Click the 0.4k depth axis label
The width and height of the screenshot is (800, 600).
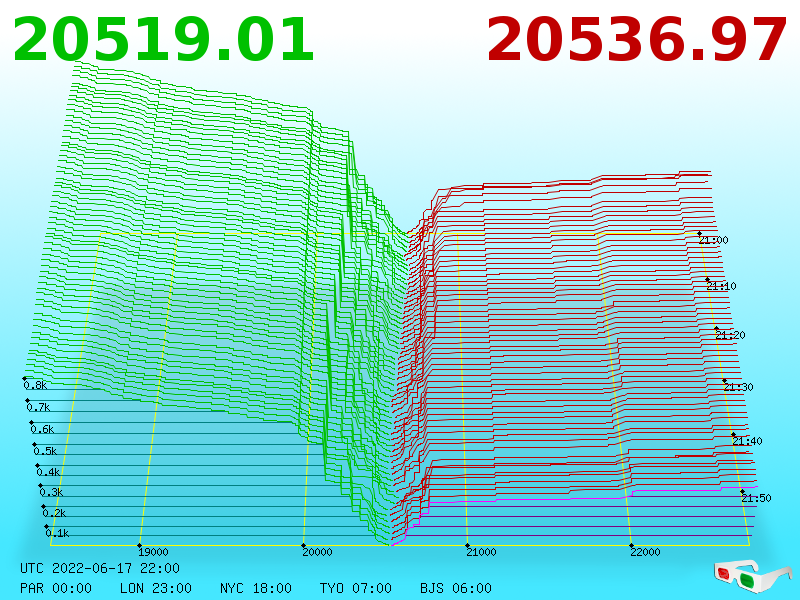point(48,472)
